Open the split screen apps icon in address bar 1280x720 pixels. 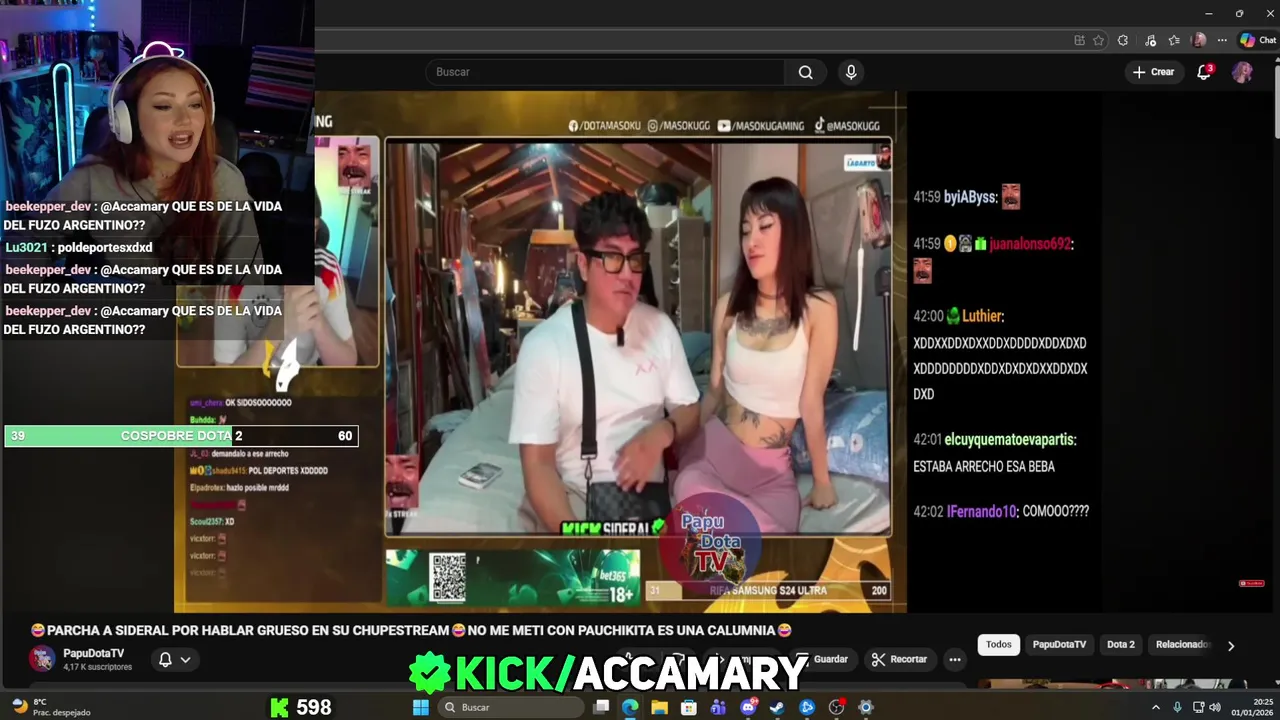tap(1079, 40)
